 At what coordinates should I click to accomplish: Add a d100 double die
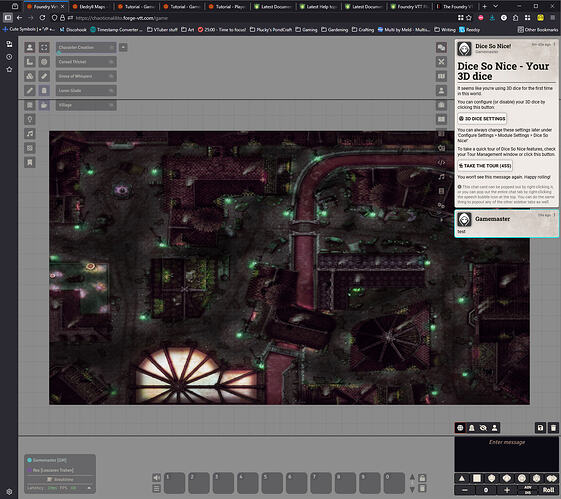coord(551,478)
